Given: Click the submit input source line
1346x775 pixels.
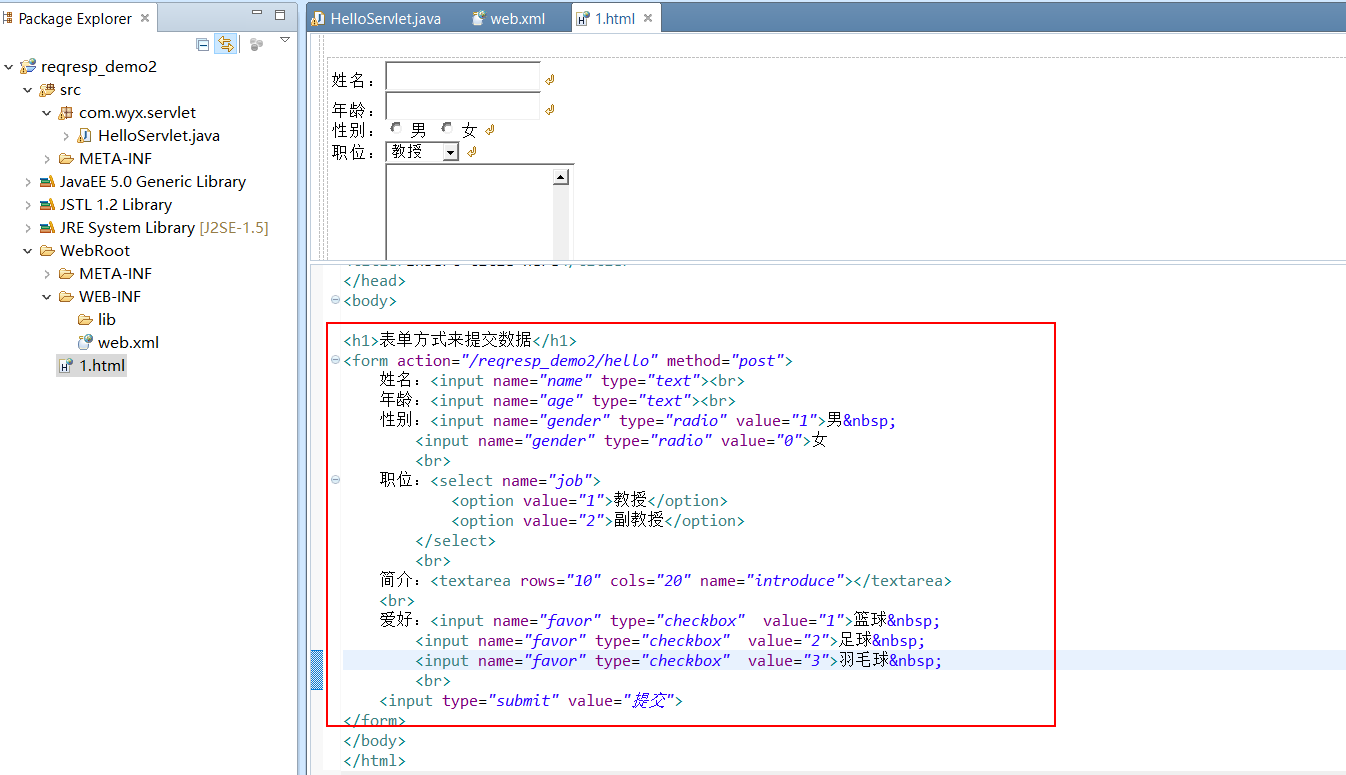Looking at the screenshot, I should click(530, 700).
